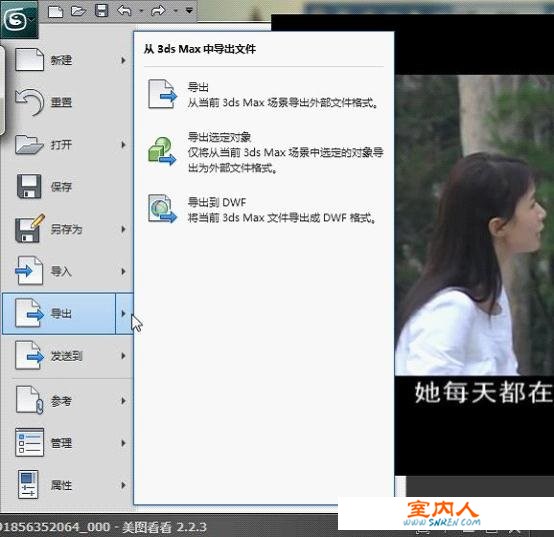Screen dimensions: 554x537
Task: Select the 新建 menu entry
Action: [x=67, y=60]
